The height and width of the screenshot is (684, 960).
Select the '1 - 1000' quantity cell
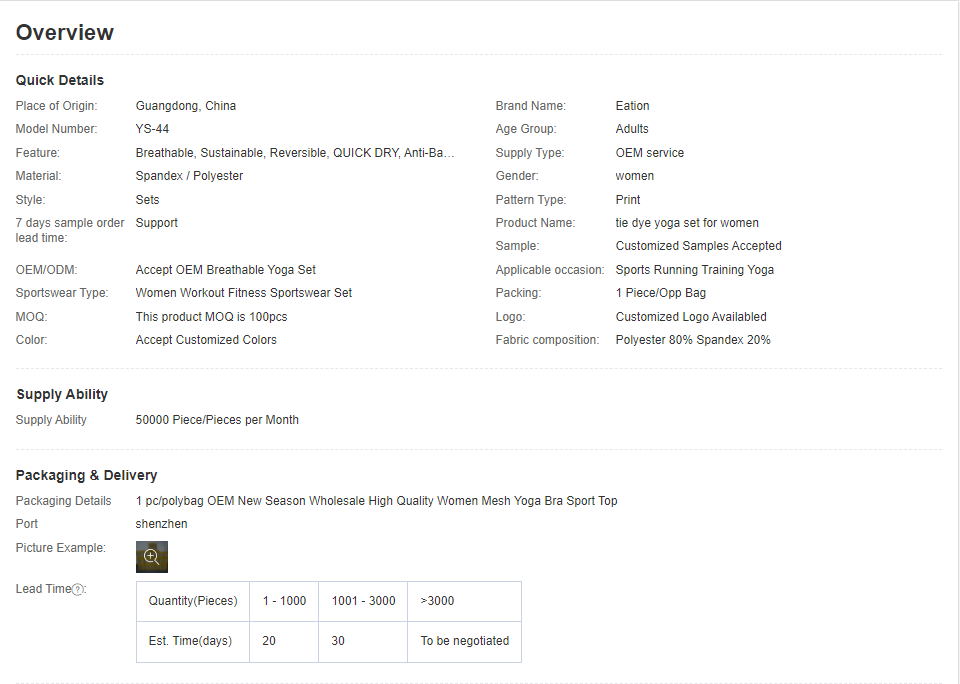point(284,601)
